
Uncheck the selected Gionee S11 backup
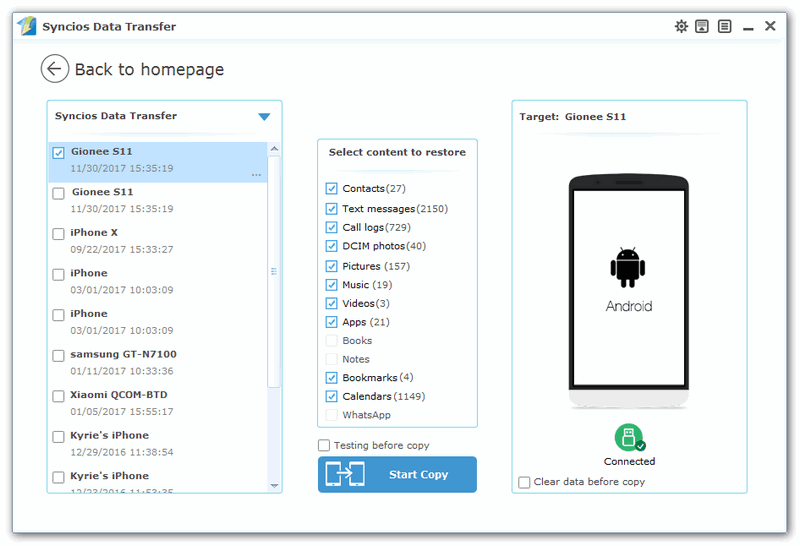pyautogui.click(x=59, y=153)
